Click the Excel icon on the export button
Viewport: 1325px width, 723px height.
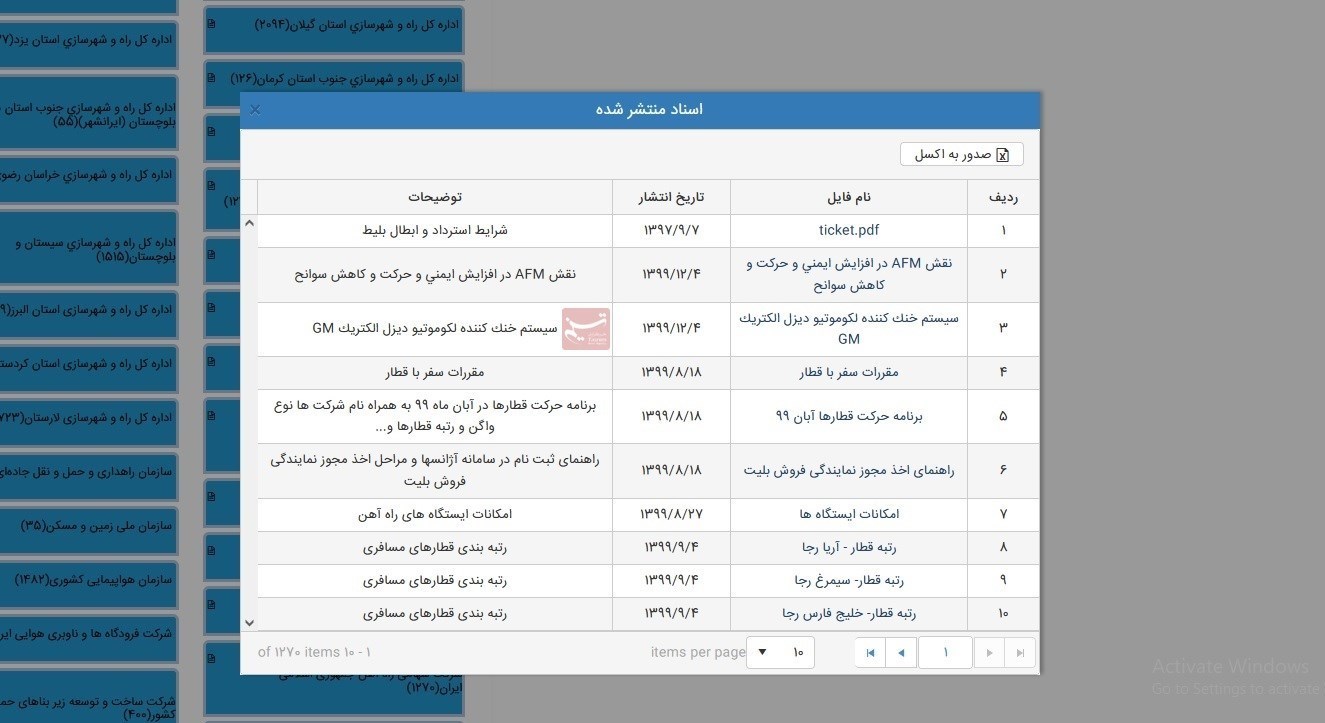1001,153
